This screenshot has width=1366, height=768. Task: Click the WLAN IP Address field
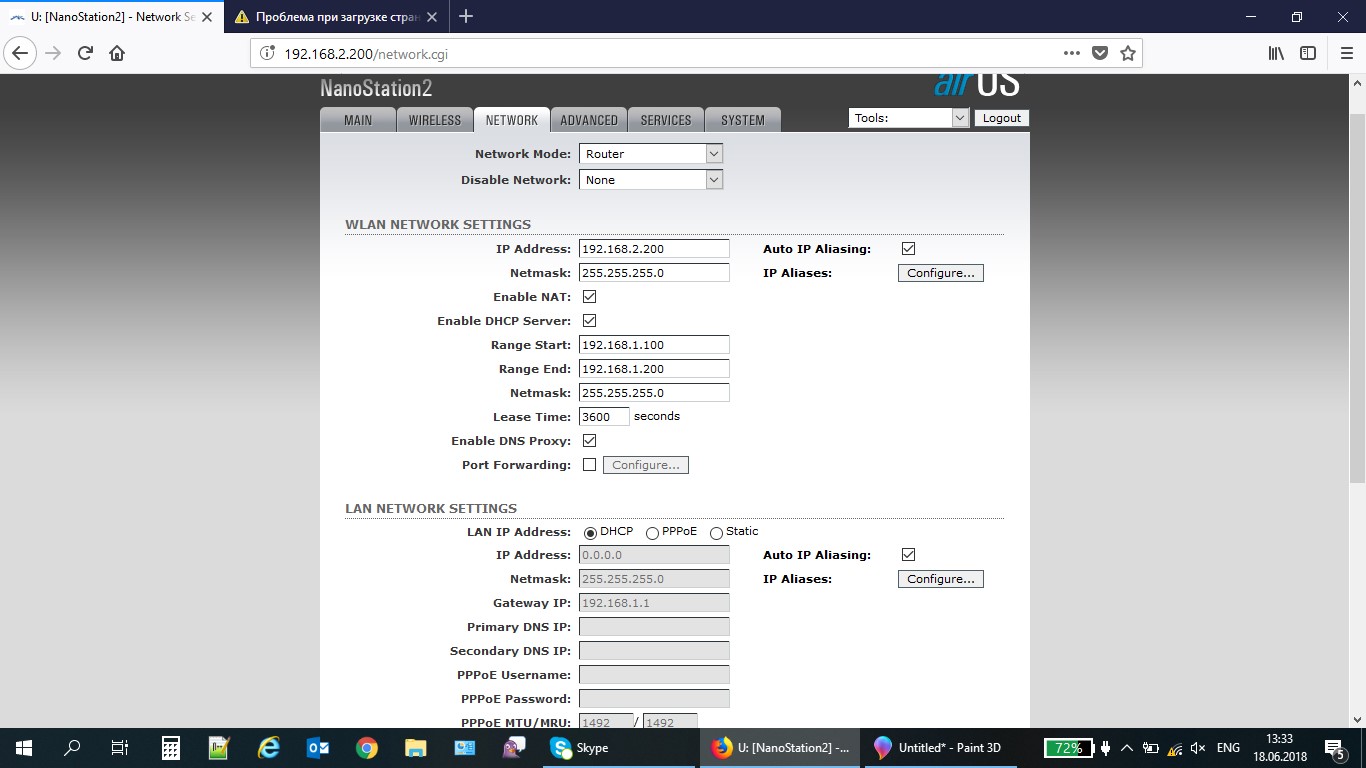[x=654, y=249]
